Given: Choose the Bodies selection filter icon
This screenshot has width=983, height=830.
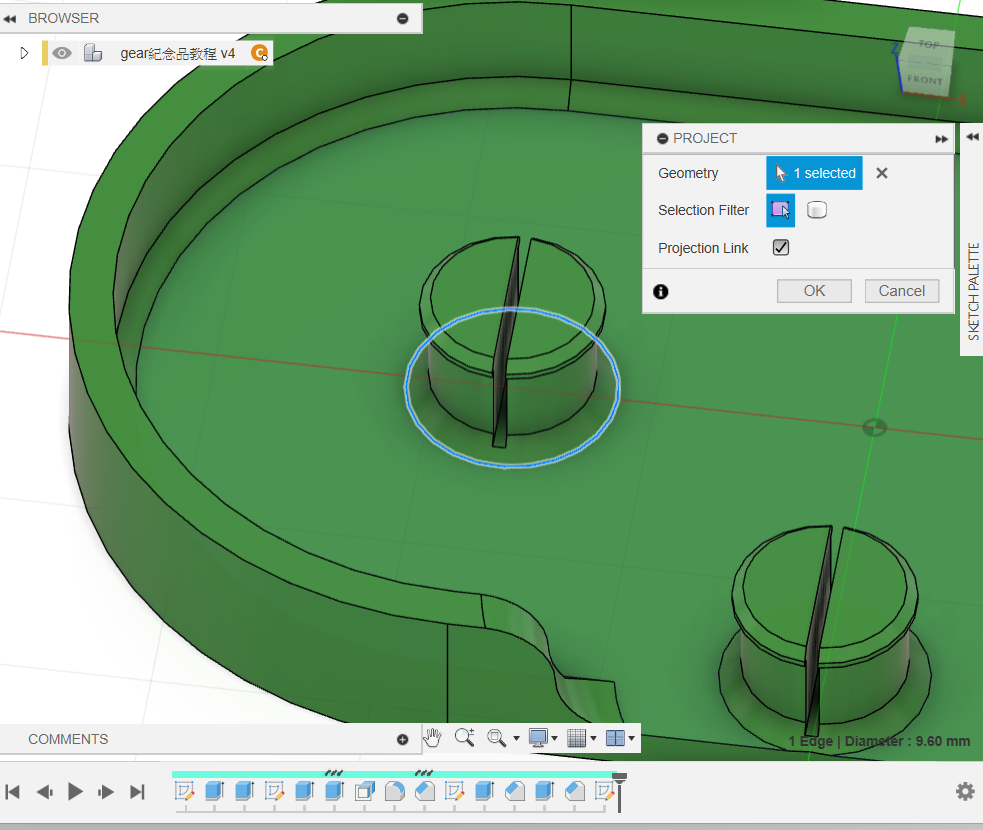Looking at the screenshot, I should tap(817, 210).
